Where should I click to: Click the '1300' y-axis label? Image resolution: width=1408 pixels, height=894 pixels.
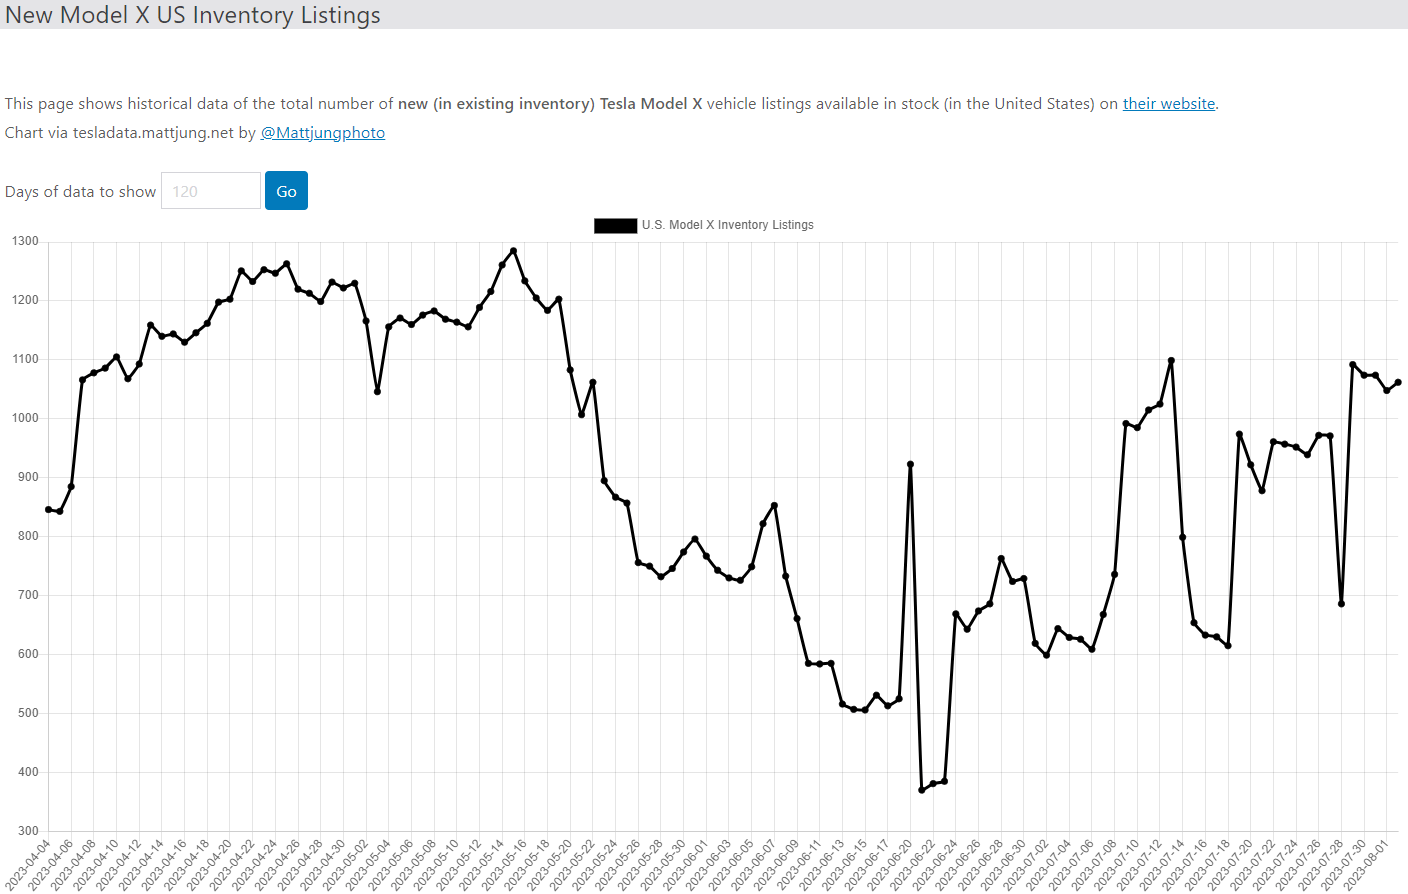25,241
